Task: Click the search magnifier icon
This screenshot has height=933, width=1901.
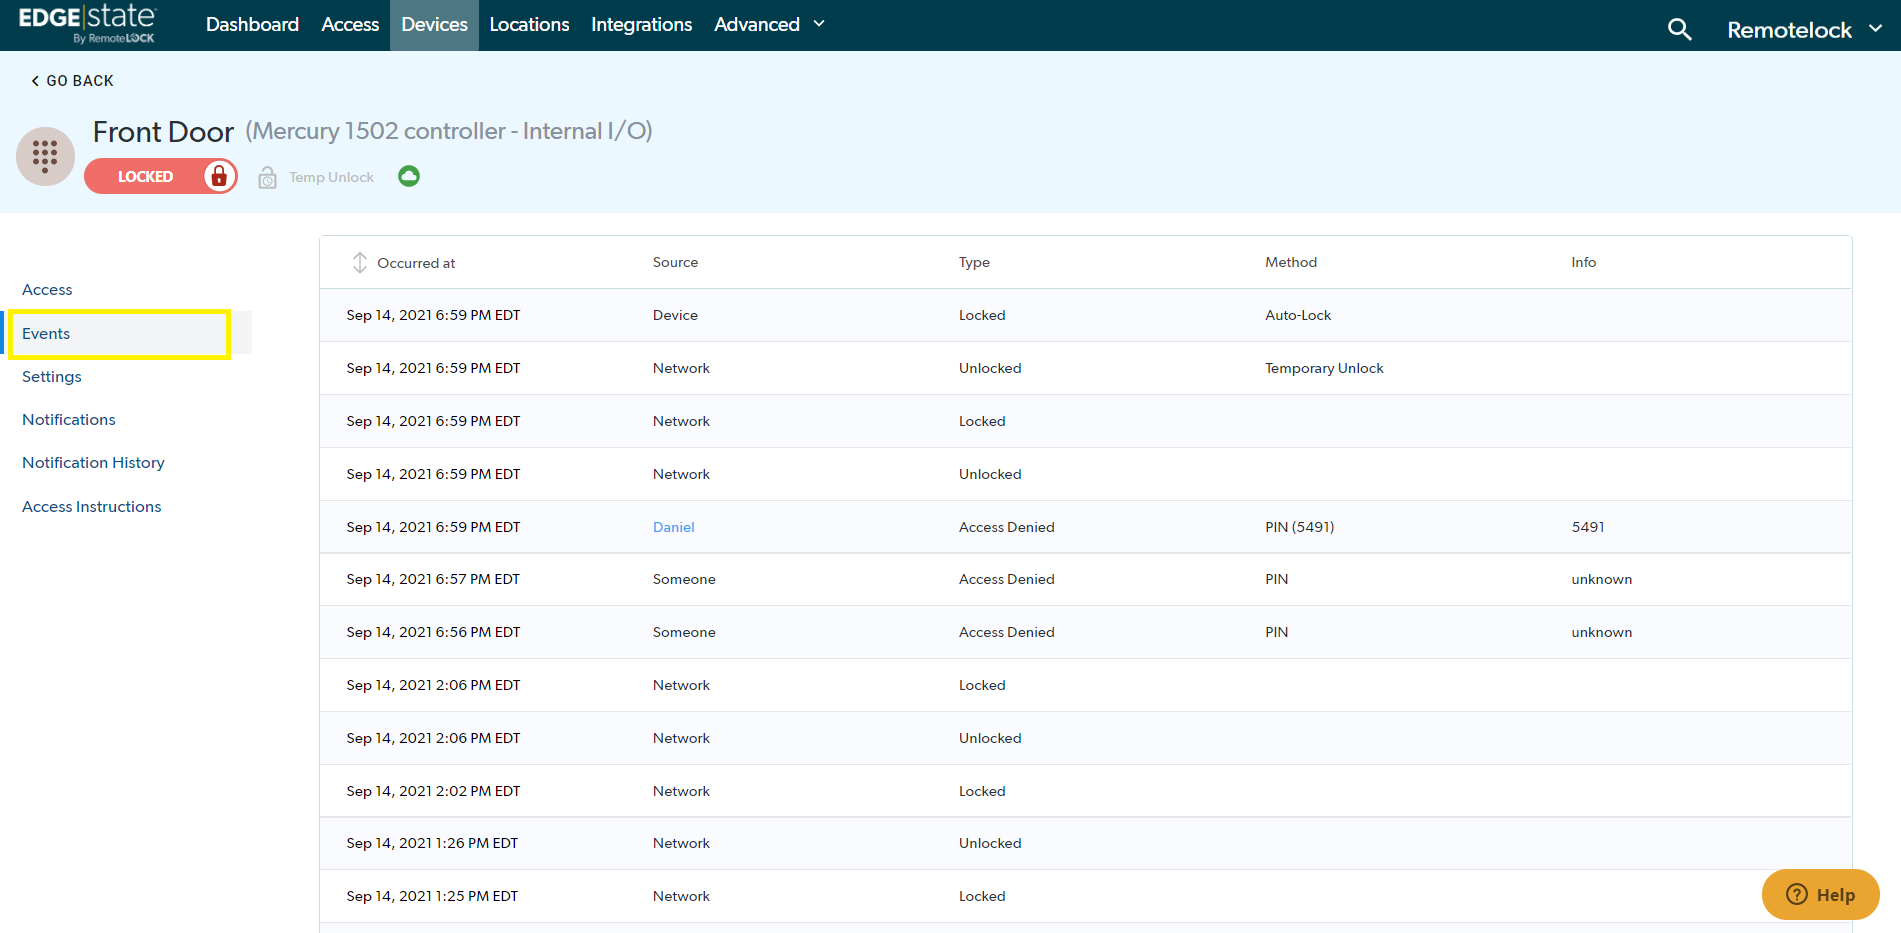Action: click(x=1679, y=30)
